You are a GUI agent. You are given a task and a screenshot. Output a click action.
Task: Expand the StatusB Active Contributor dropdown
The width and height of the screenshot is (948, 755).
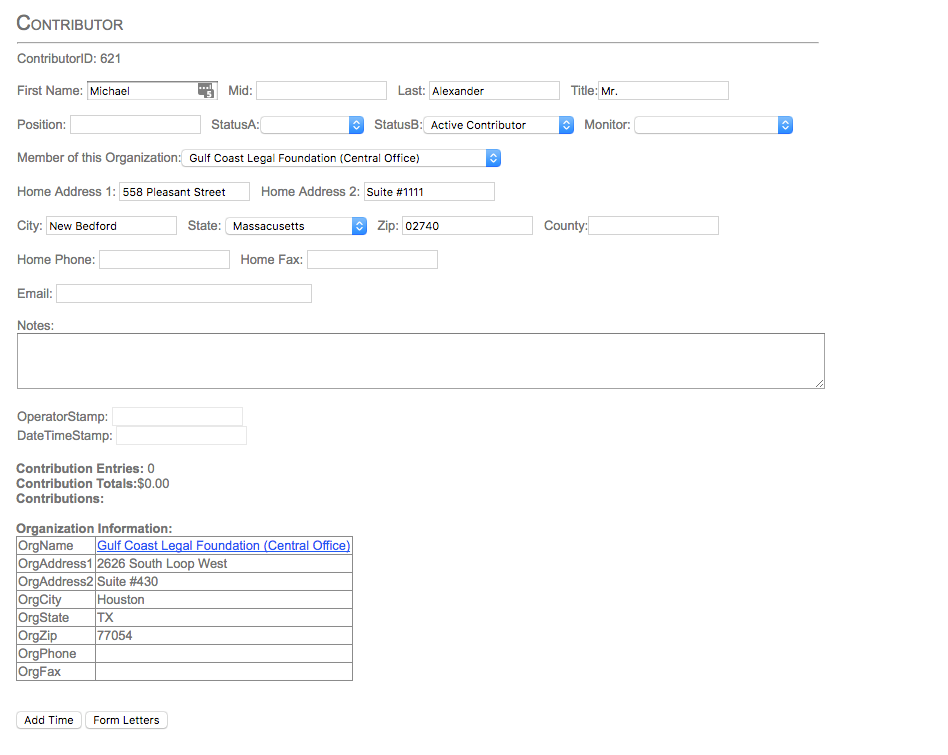coord(498,125)
